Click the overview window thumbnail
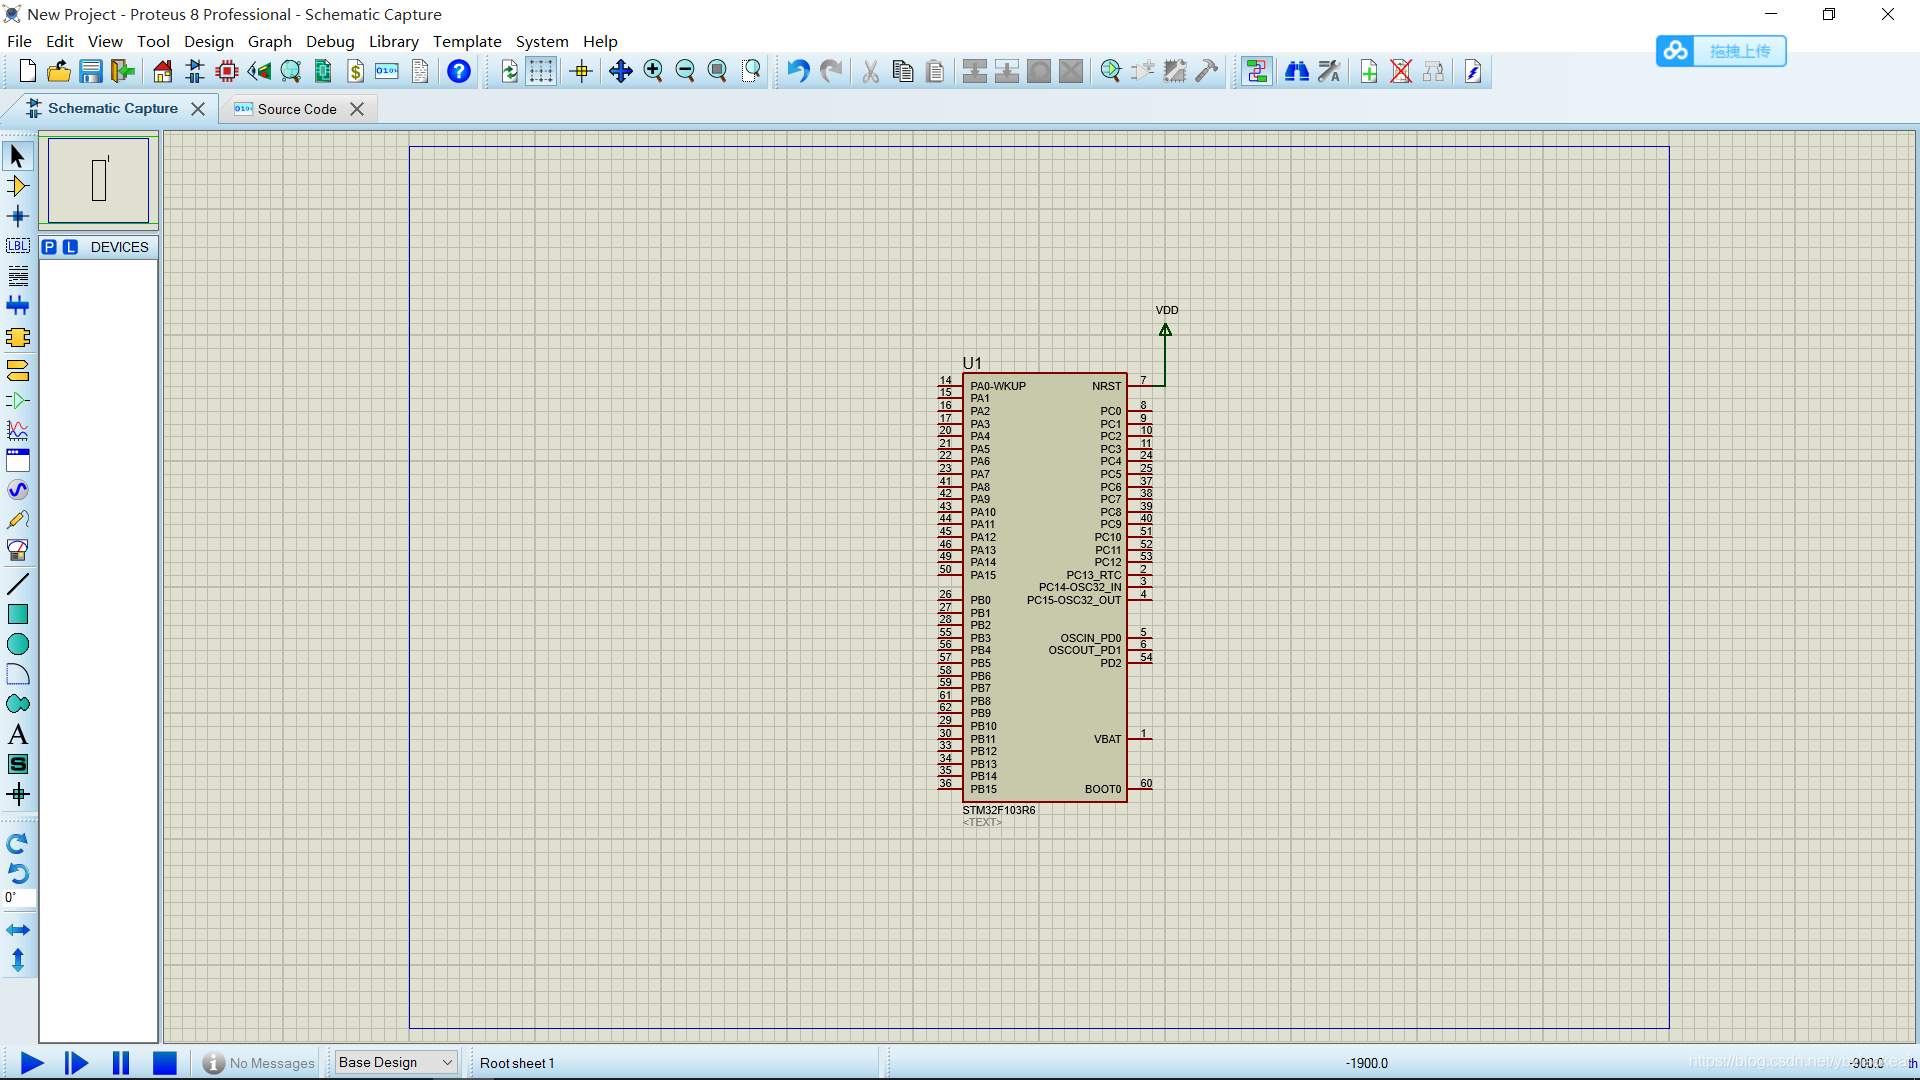1920x1080 pixels. (98, 180)
